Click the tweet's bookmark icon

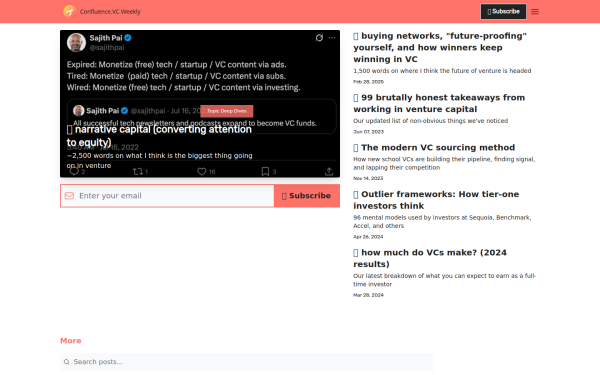coord(265,171)
